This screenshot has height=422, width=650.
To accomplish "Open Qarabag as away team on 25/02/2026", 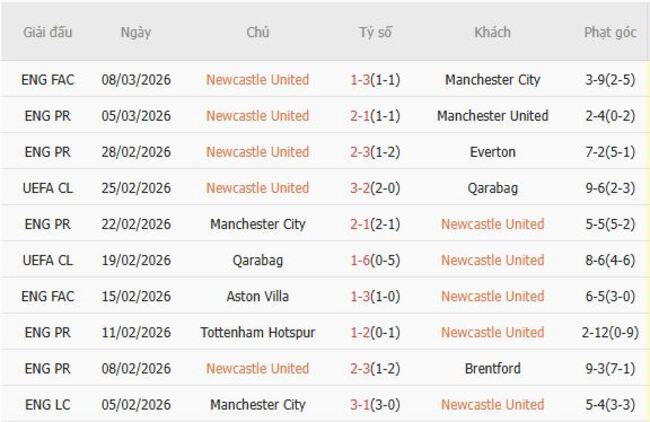I will (x=492, y=188).
